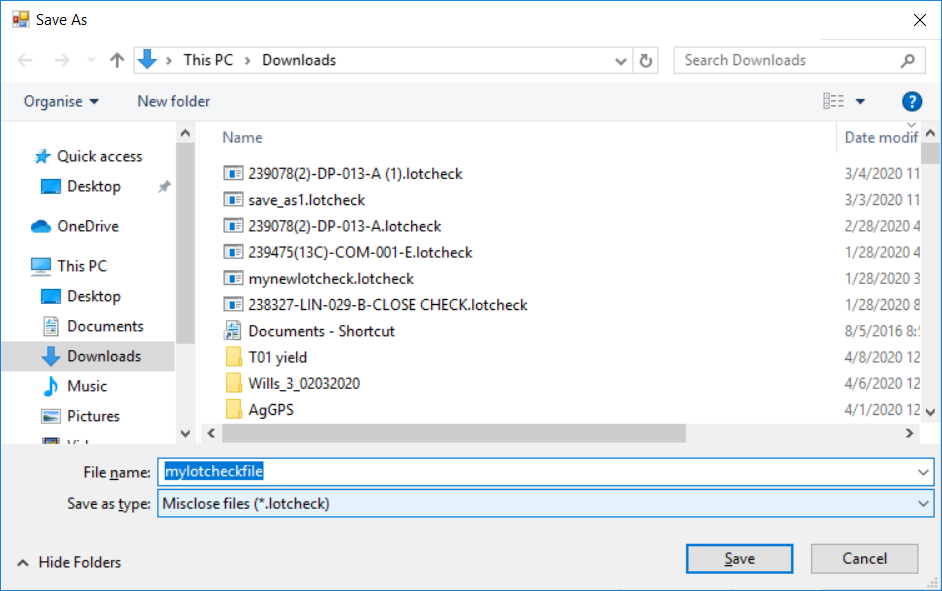This screenshot has height=591, width=942.
Task: Cancel the Save As dialog
Action: pos(864,559)
